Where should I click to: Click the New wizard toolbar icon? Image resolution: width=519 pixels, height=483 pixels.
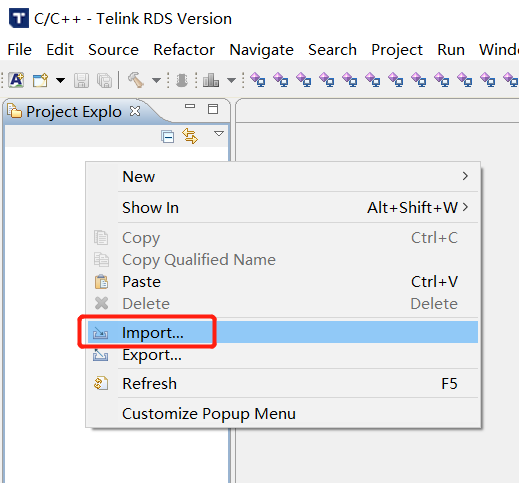pos(40,80)
